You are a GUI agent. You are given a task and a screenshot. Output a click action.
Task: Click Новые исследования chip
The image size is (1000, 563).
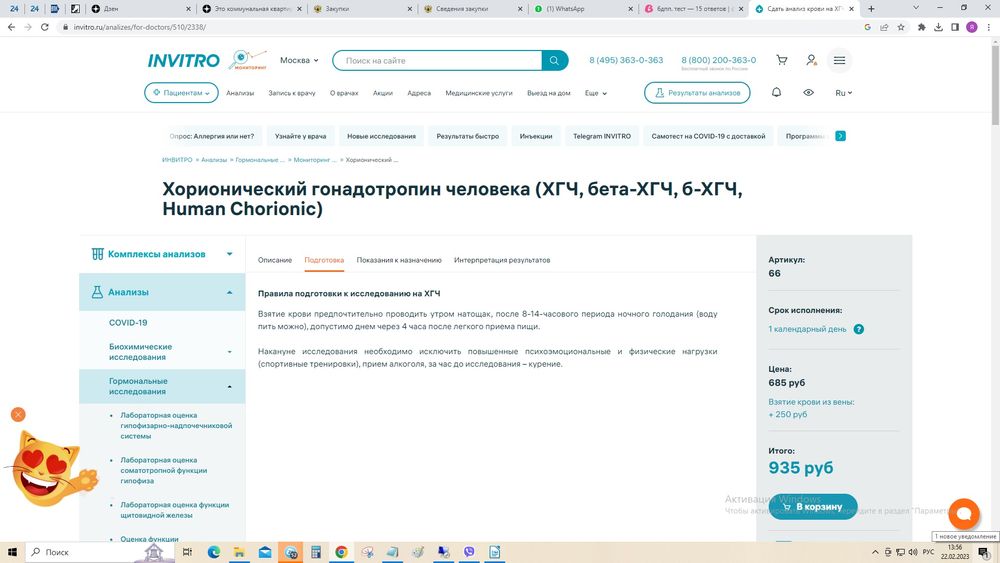click(x=381, y=136)
